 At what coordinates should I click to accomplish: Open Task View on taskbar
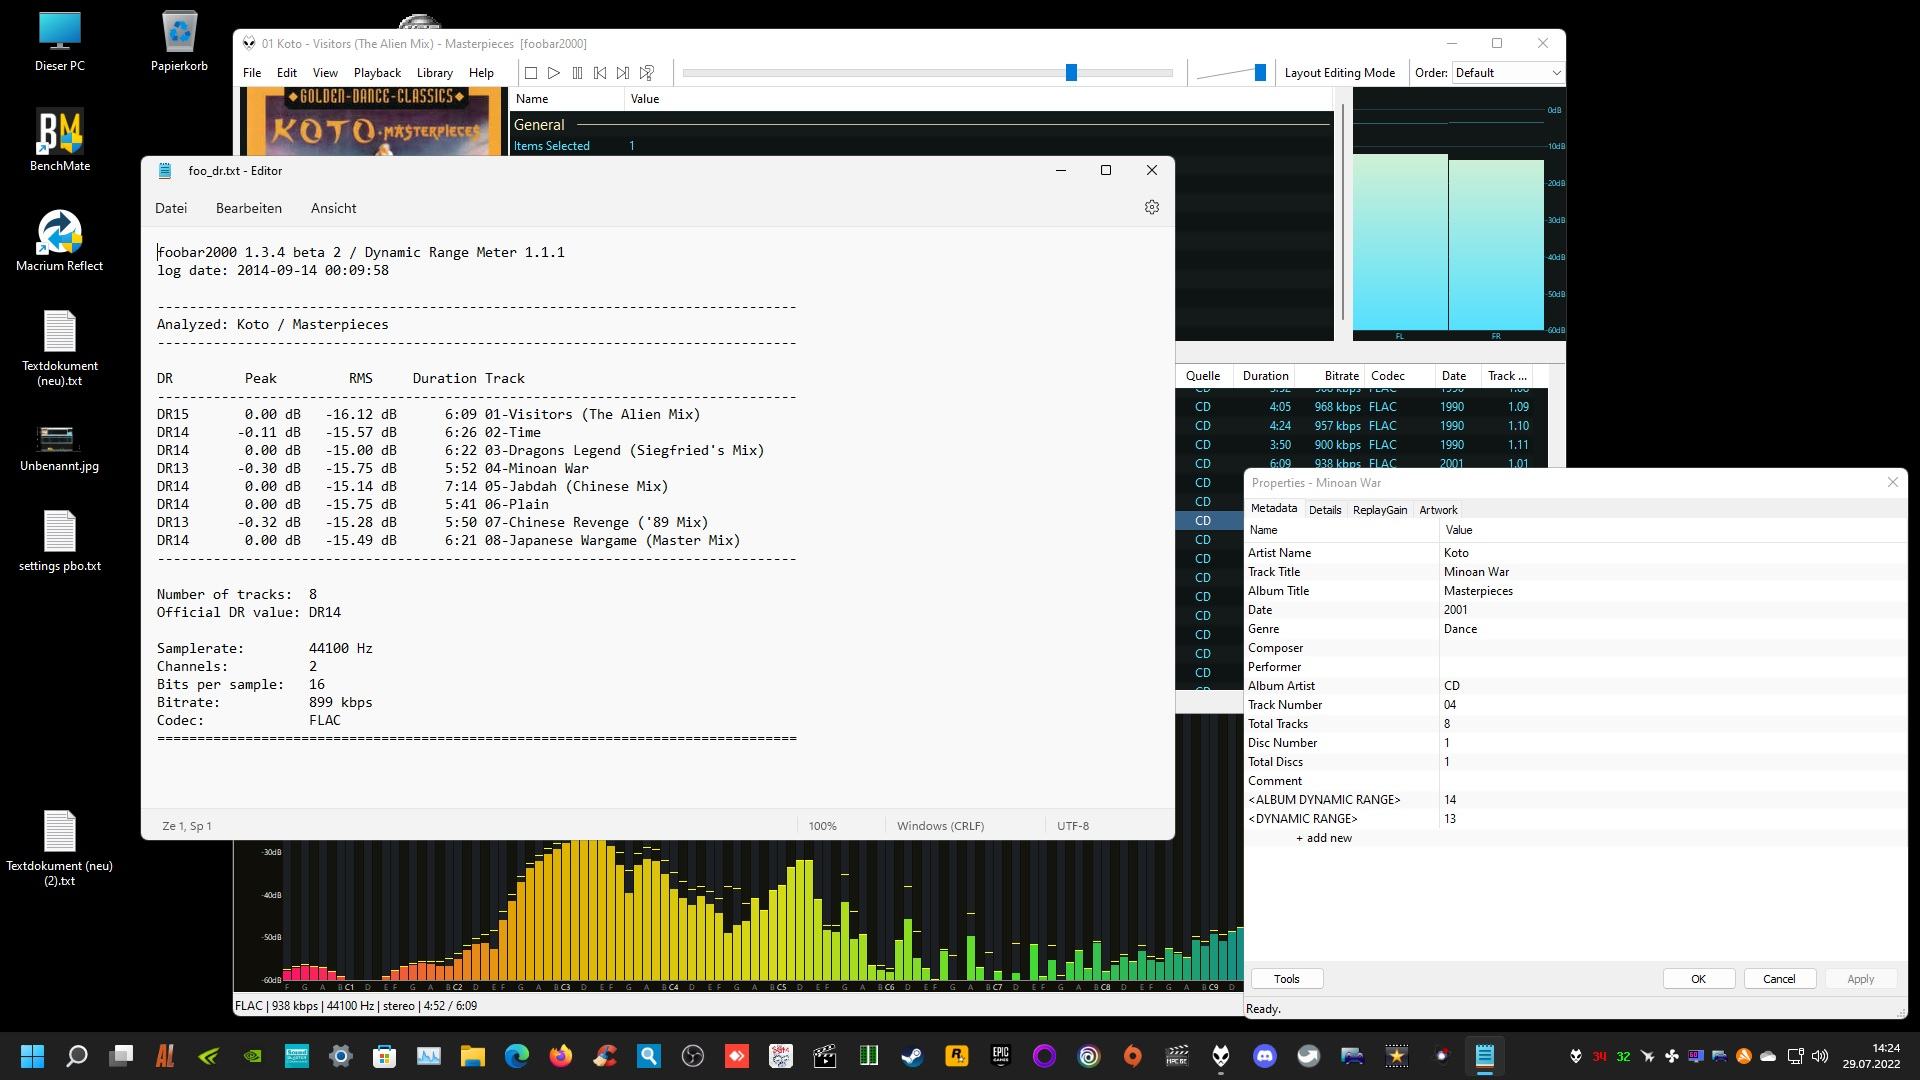pos(121,1056)
